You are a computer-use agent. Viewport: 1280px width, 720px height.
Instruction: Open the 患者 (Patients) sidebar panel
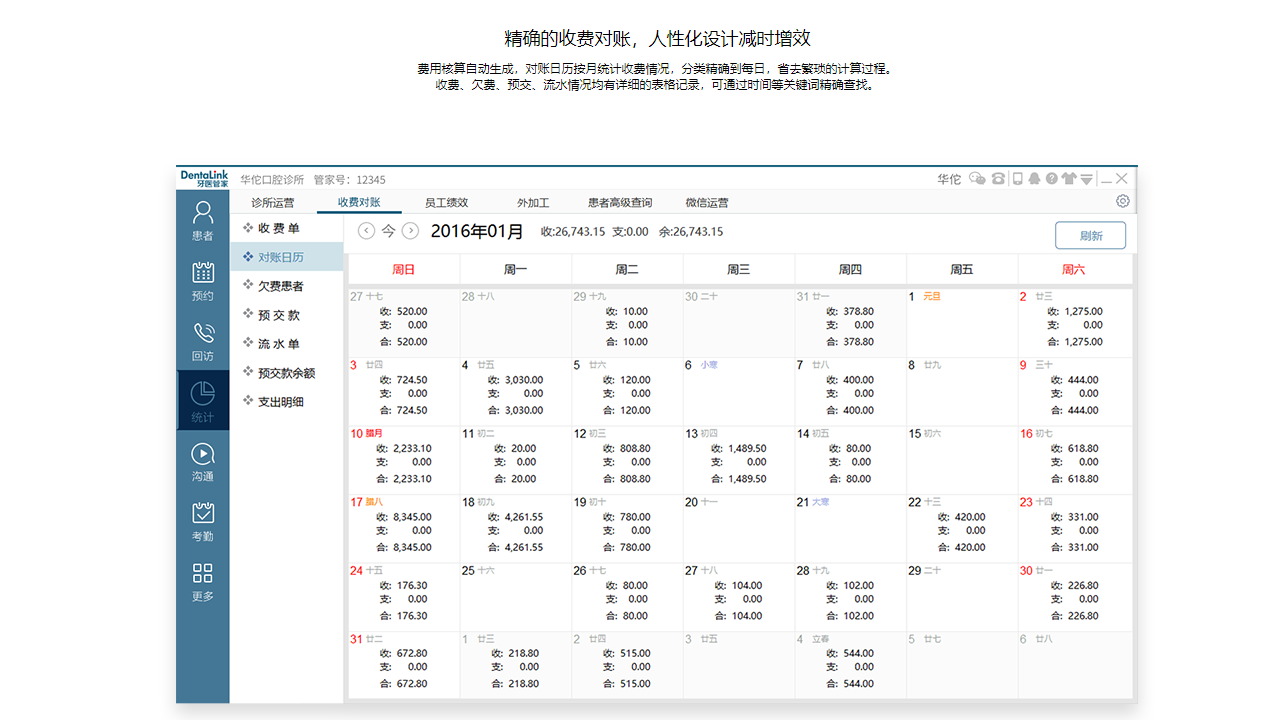(202, 222)
